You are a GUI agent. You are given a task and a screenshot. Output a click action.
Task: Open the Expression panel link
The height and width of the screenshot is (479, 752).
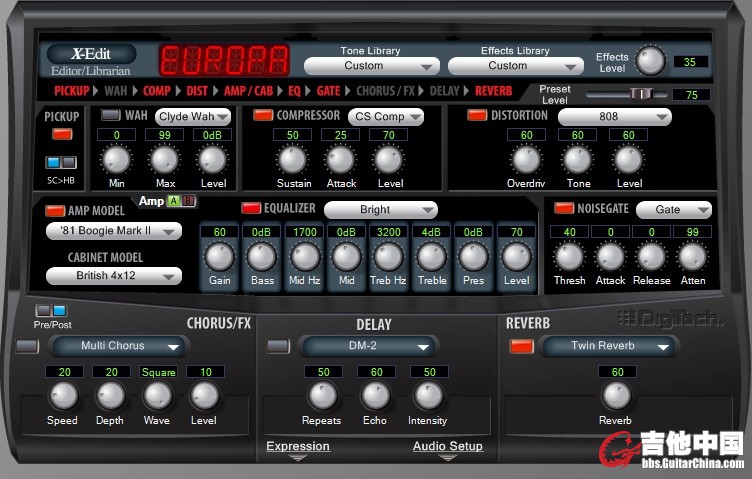pyautogui.click(x=297, y=447)
